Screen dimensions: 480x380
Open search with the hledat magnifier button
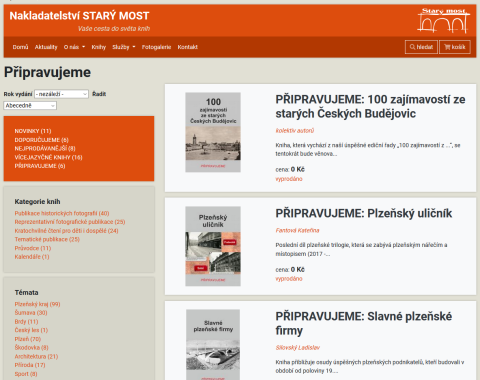(421, 47)
